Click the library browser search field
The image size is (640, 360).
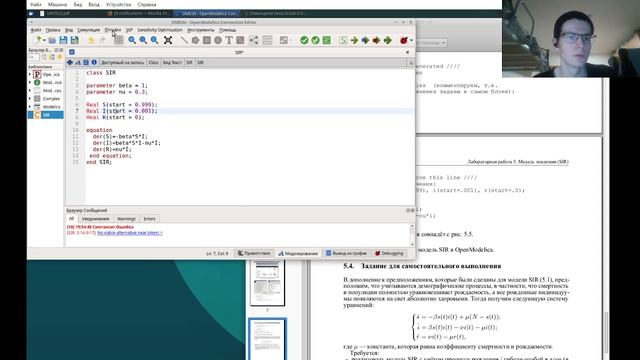(x=33, y=57)
